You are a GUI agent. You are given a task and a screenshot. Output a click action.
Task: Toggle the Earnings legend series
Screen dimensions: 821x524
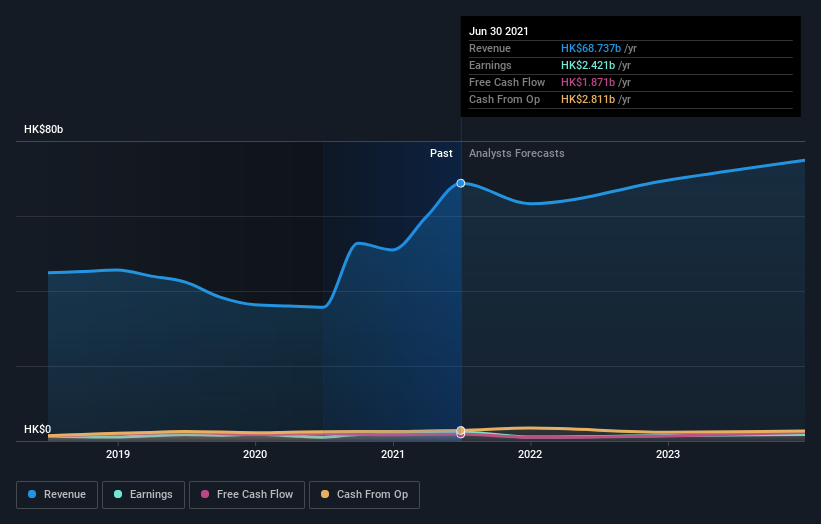coord(143,495)
